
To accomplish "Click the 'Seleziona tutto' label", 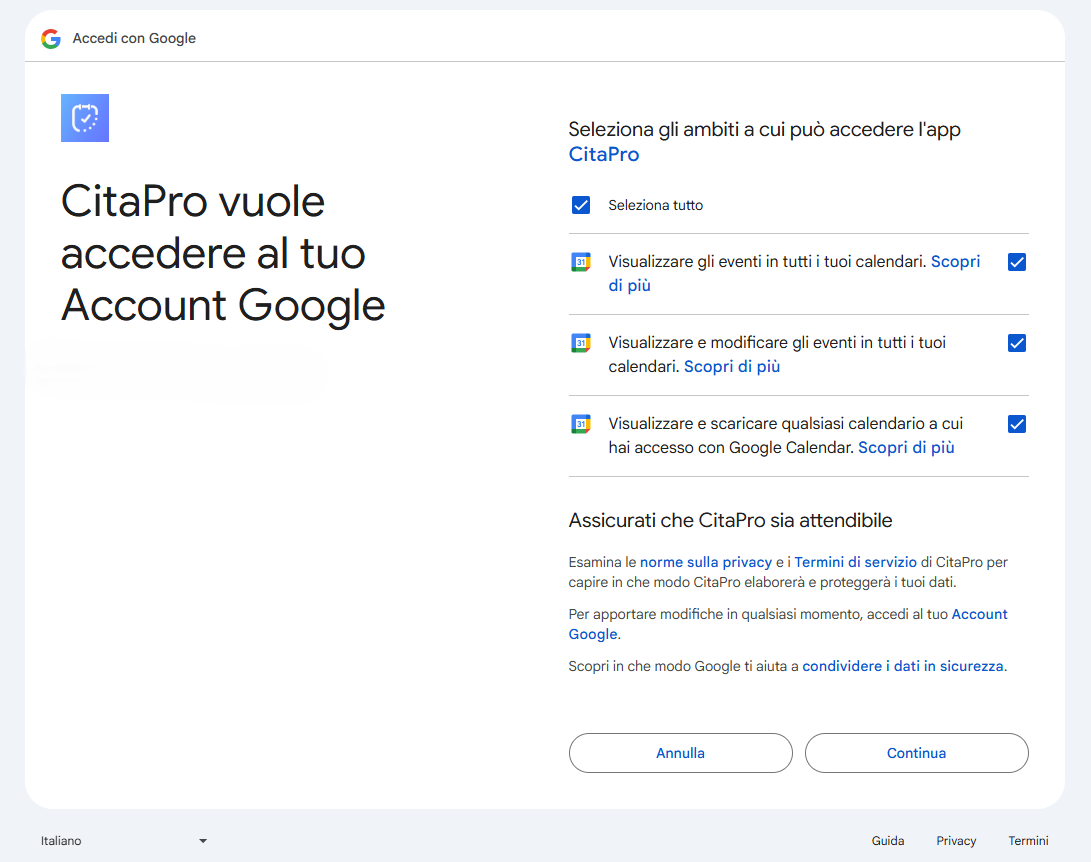I will tap(655, 205).
